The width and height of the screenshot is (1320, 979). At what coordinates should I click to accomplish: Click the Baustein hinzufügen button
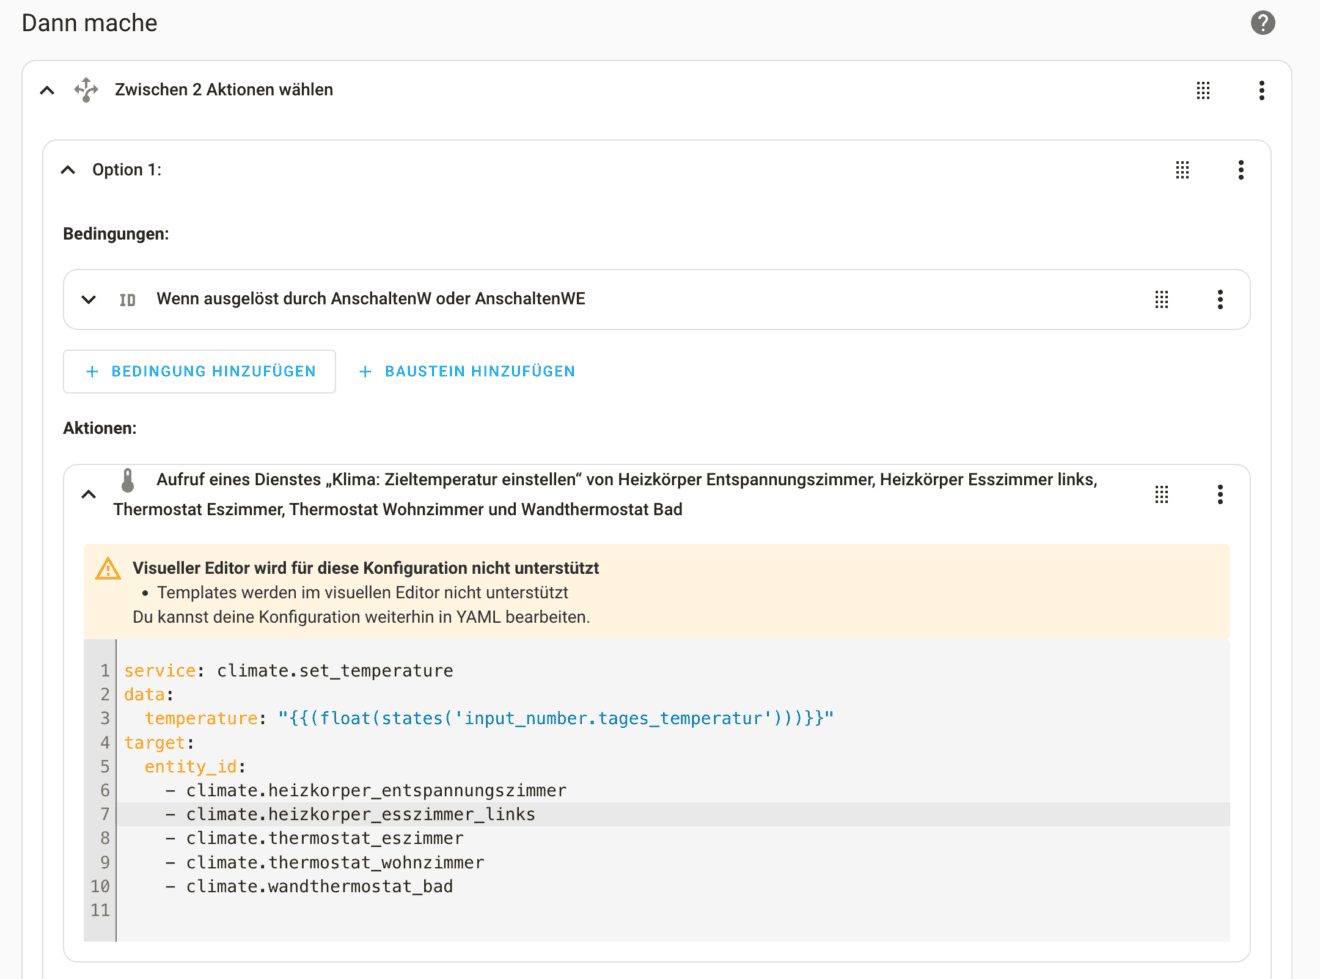(x=467, y=372)
